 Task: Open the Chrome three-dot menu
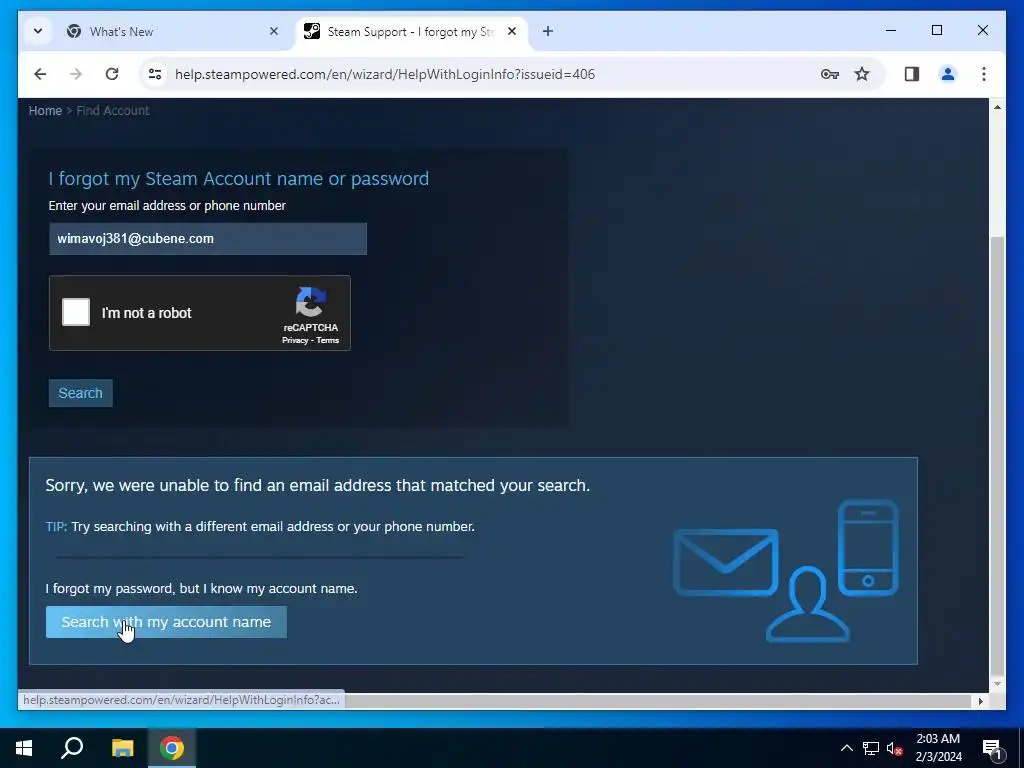984,74
